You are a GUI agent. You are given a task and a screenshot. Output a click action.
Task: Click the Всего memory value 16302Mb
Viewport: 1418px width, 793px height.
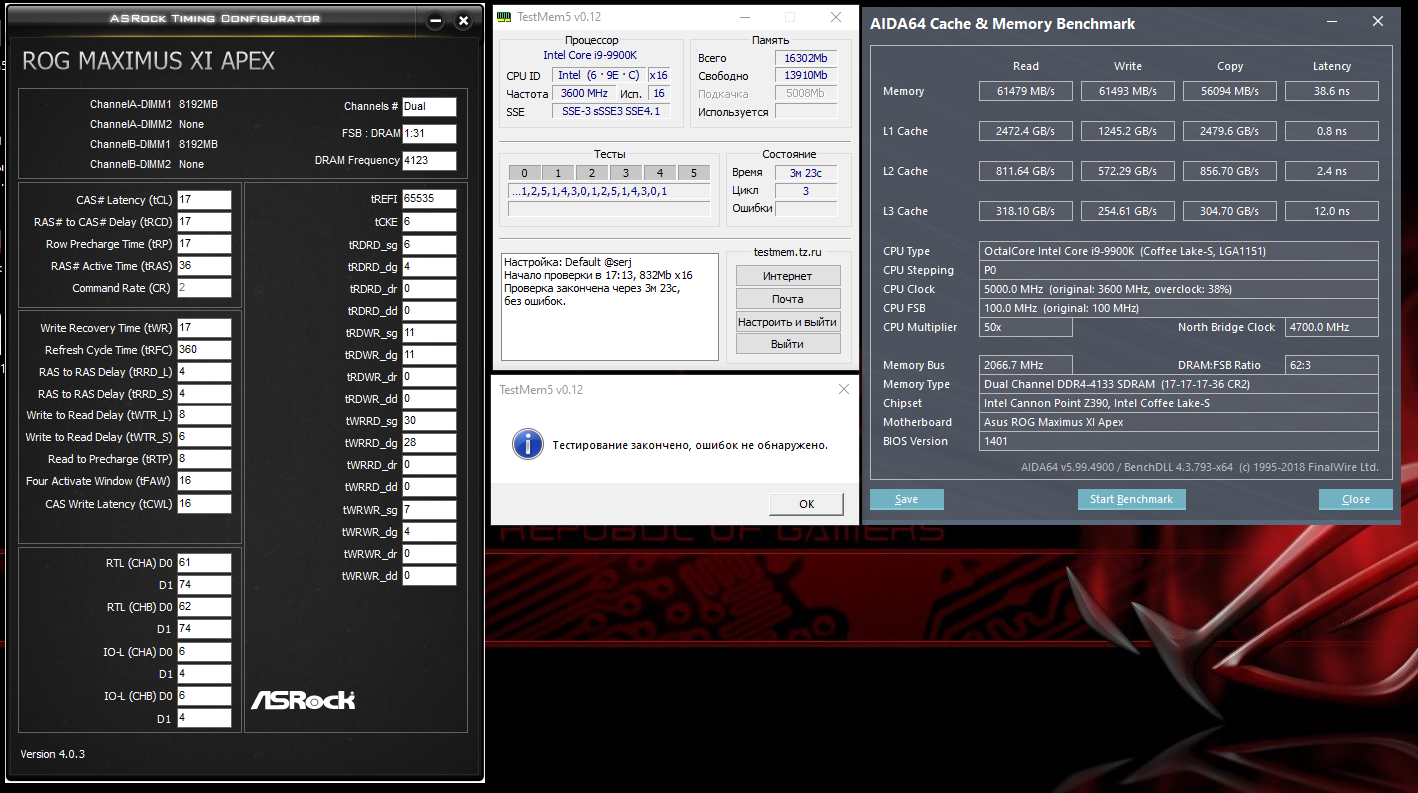pos(806,58)
